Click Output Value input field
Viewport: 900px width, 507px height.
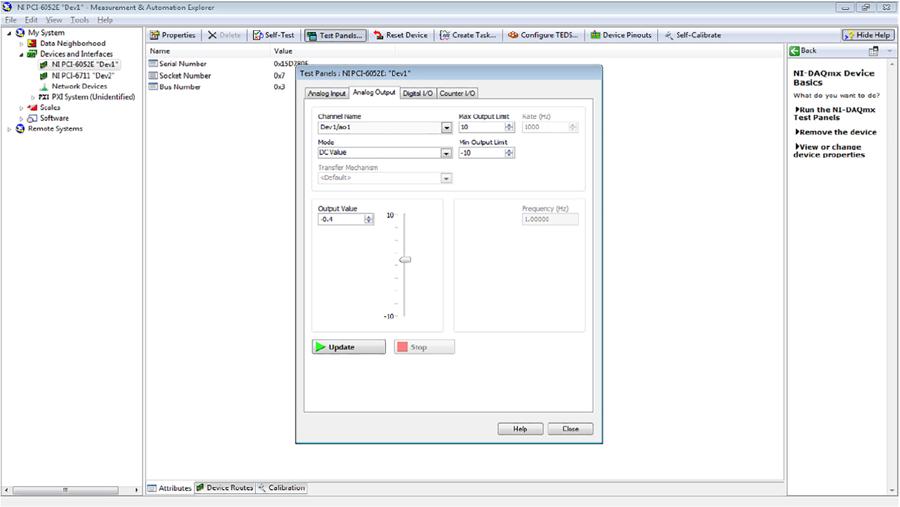point(341,219)
